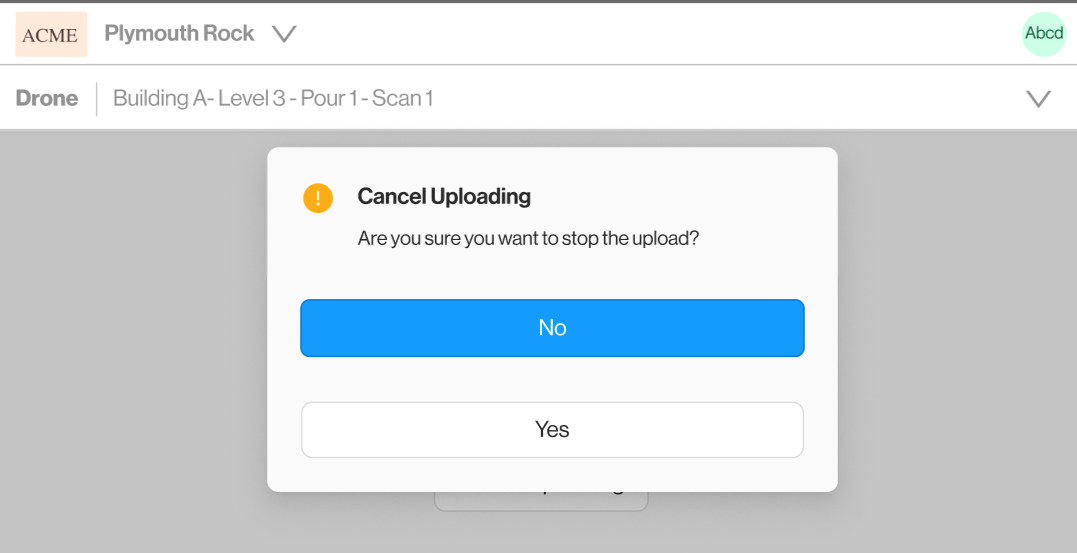Click the ACME company logo
Screen dimensions: 1077x553
pos(51,34)
